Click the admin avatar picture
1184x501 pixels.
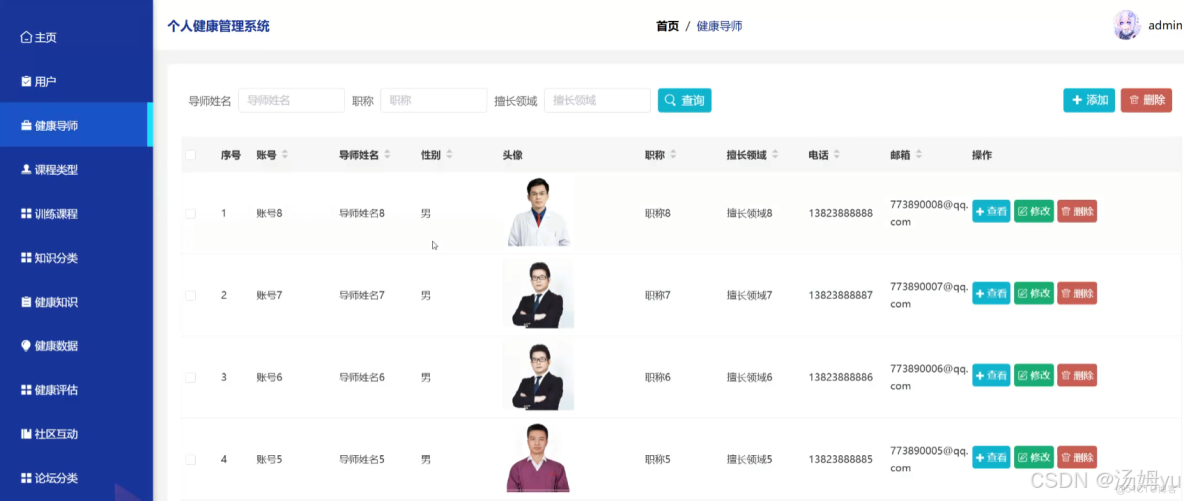1127,26
